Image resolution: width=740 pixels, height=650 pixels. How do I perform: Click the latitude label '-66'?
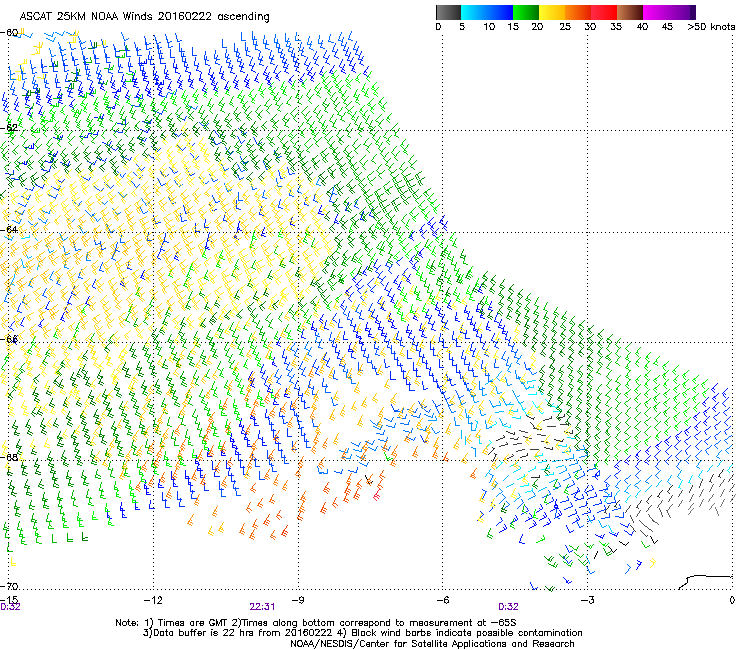tap(10, 339)
